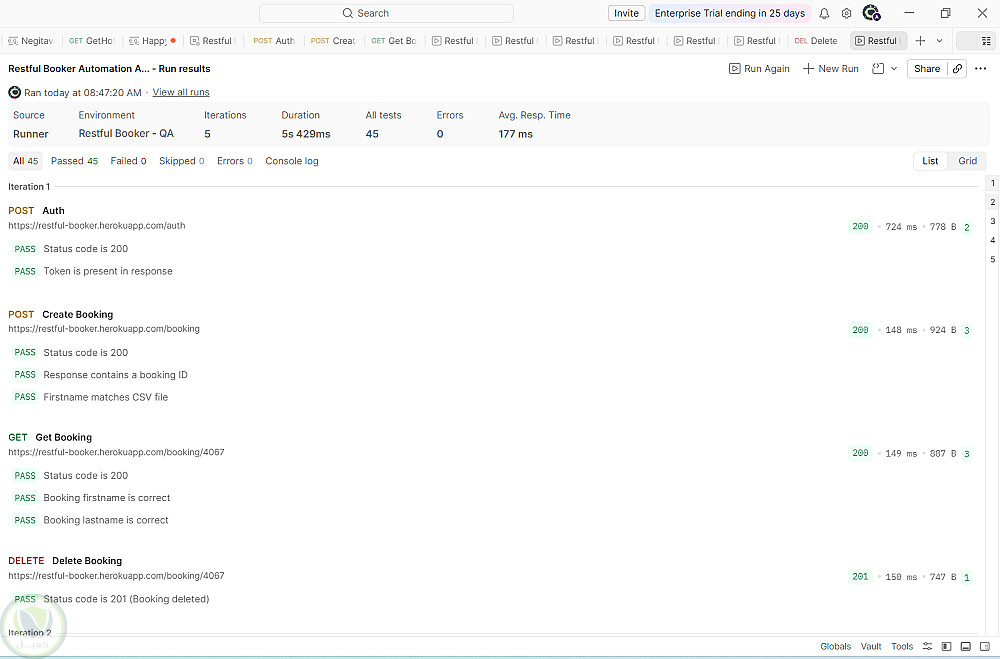The image size is (1000, 659).
Task: Add a new tab with the plus icon
Action: coord(920,41)
